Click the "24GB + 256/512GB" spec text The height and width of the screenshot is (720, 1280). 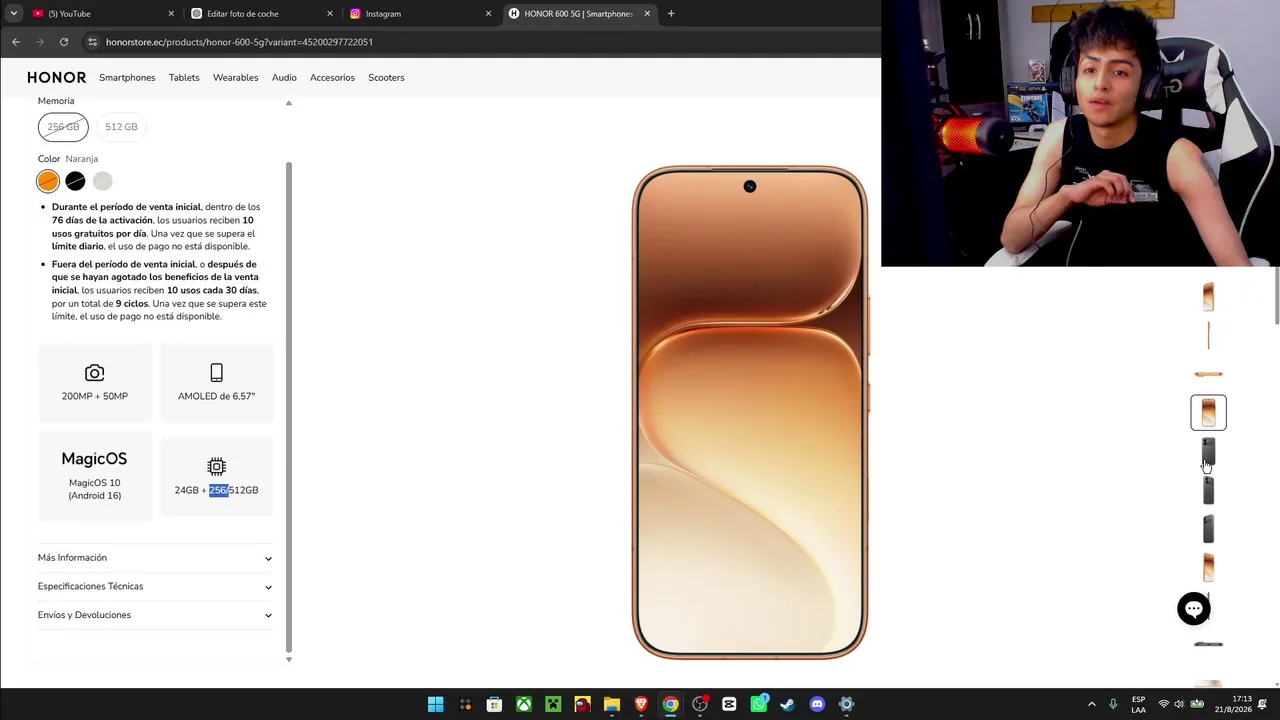coord(216,490)
